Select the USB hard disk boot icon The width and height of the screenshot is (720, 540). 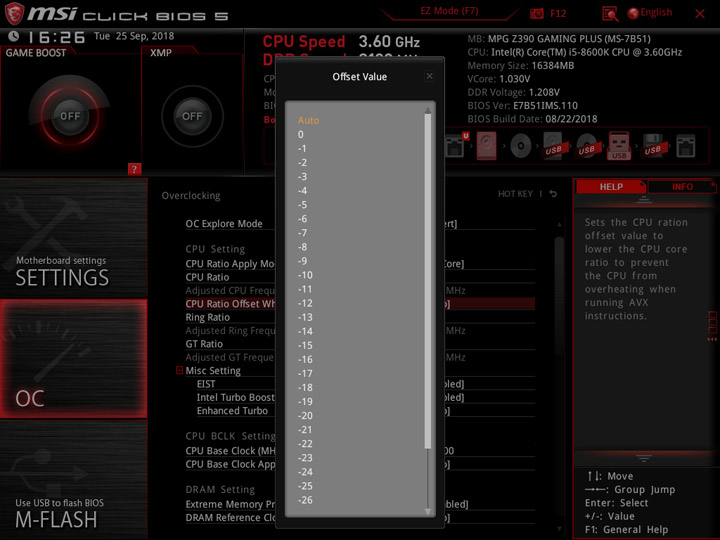pyautogui.click(x=553, y=146)
